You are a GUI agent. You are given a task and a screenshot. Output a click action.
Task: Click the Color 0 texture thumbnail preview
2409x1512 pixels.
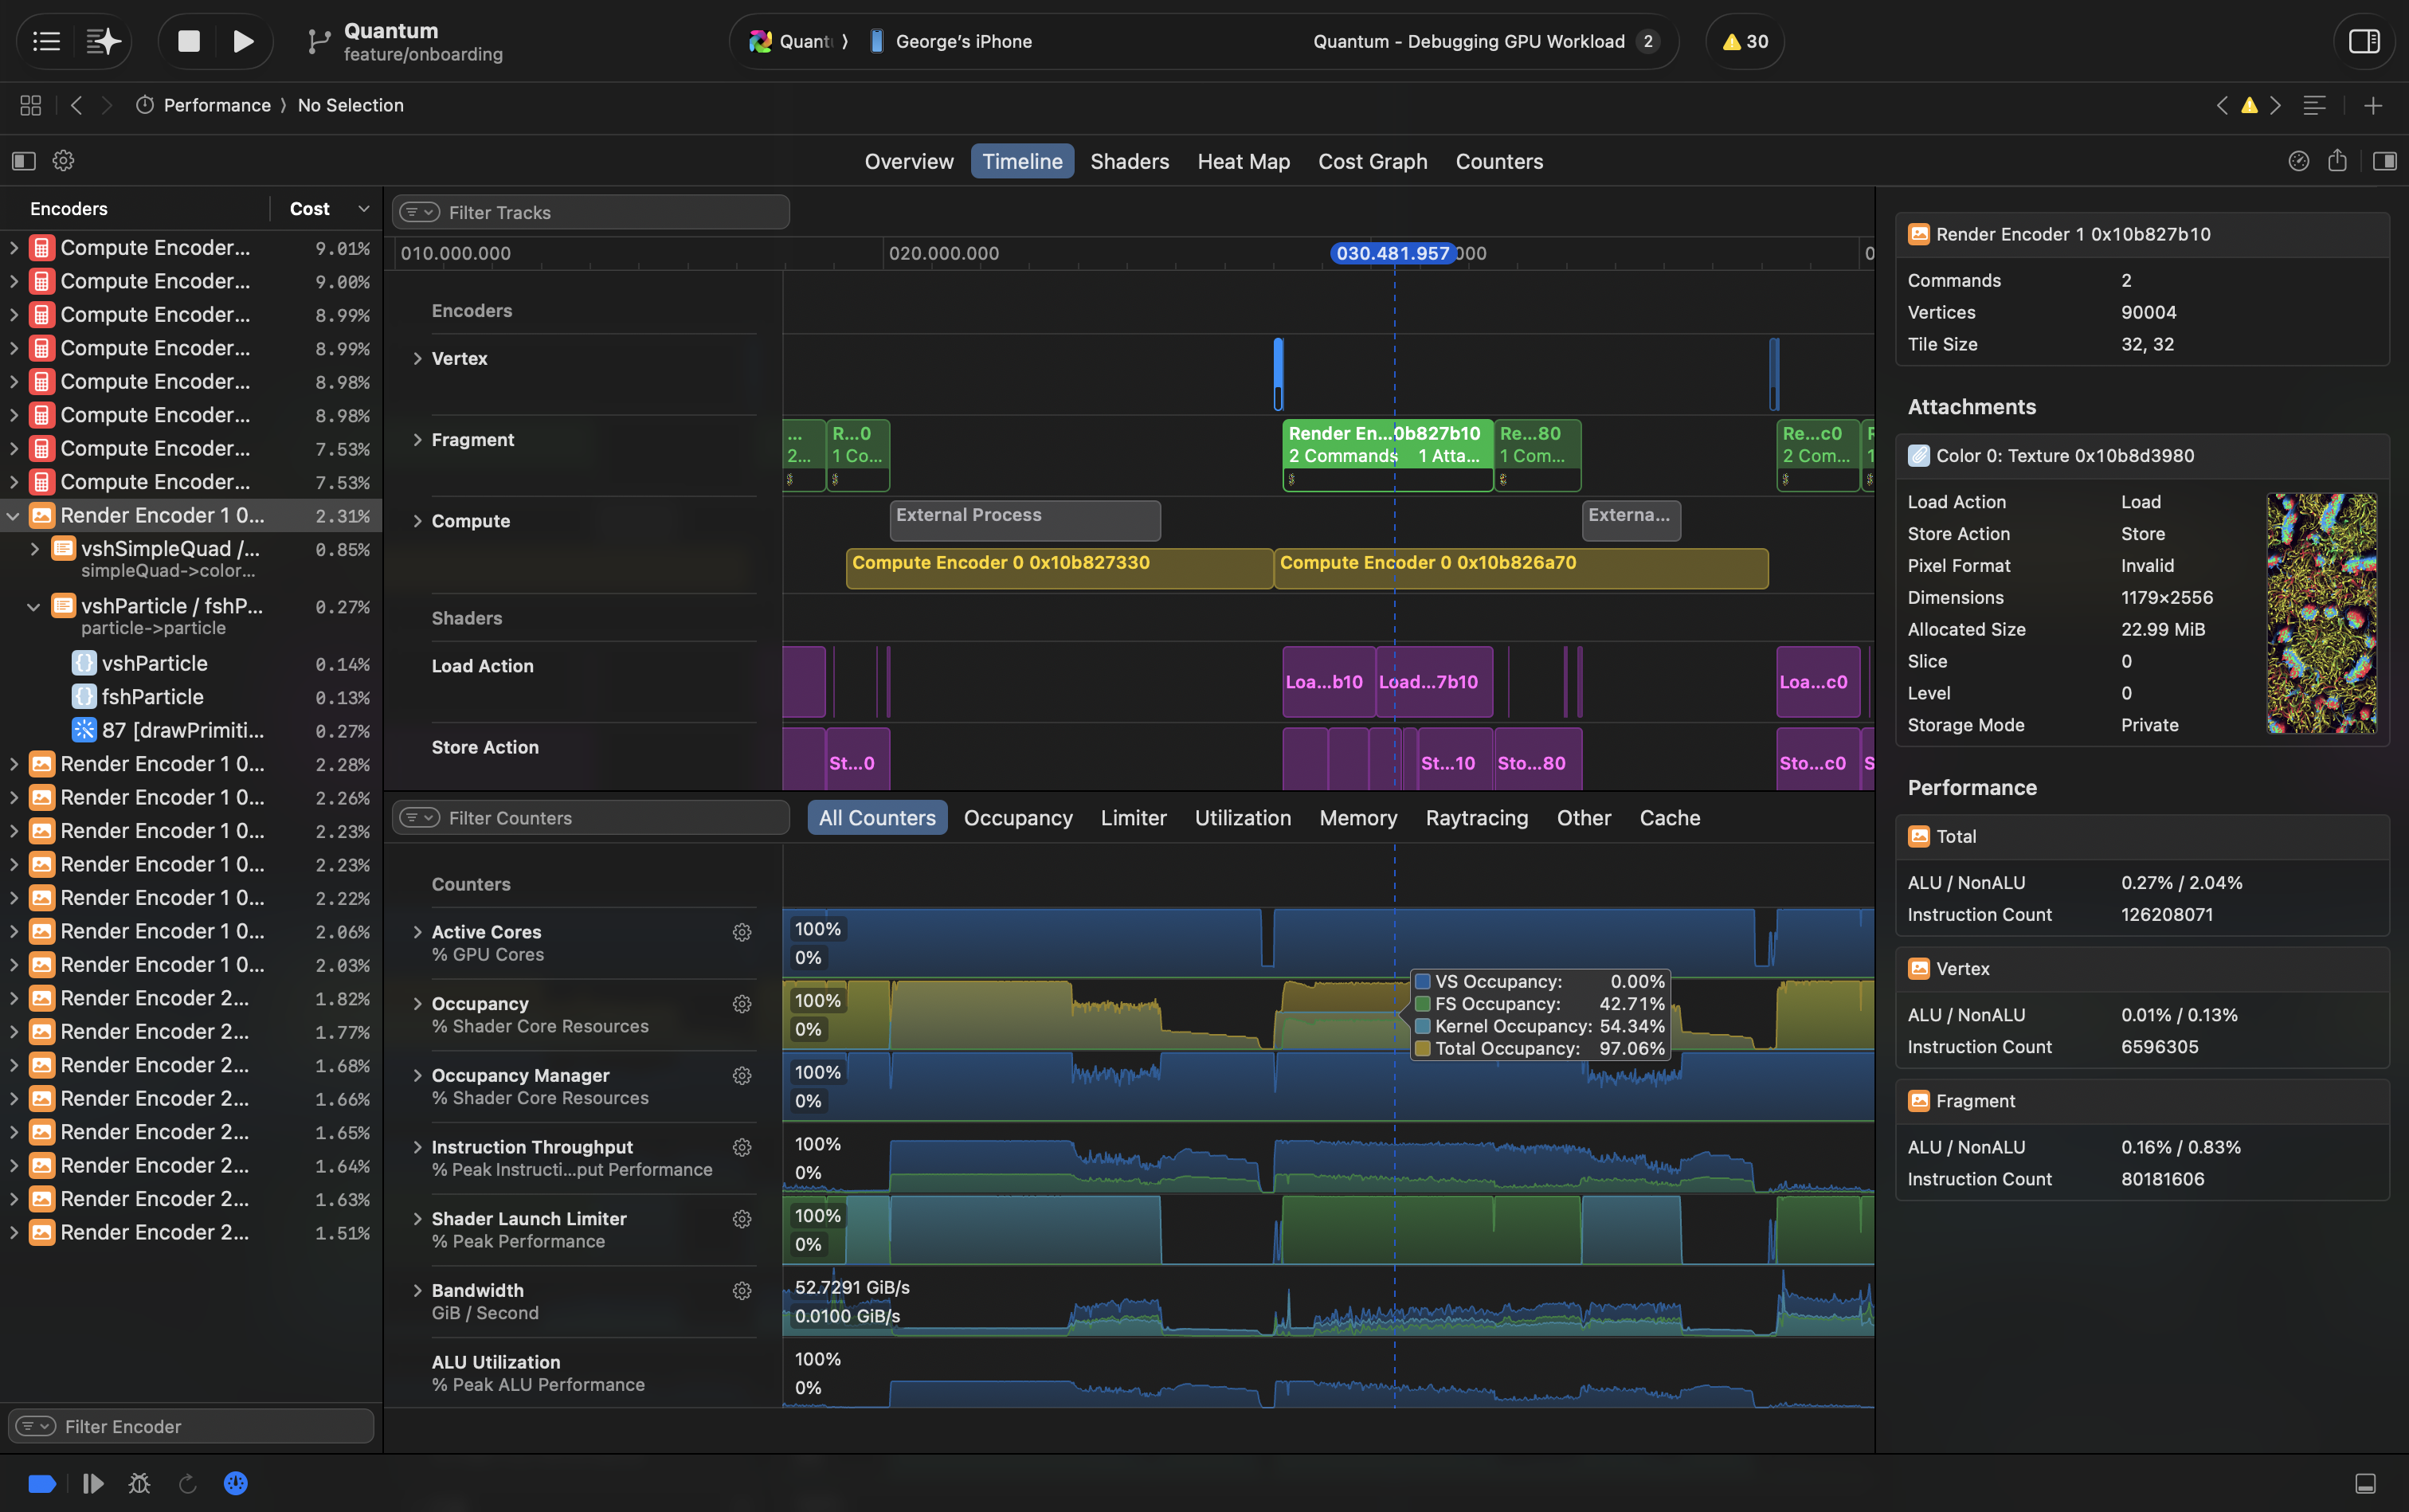tap(2321, 613)
